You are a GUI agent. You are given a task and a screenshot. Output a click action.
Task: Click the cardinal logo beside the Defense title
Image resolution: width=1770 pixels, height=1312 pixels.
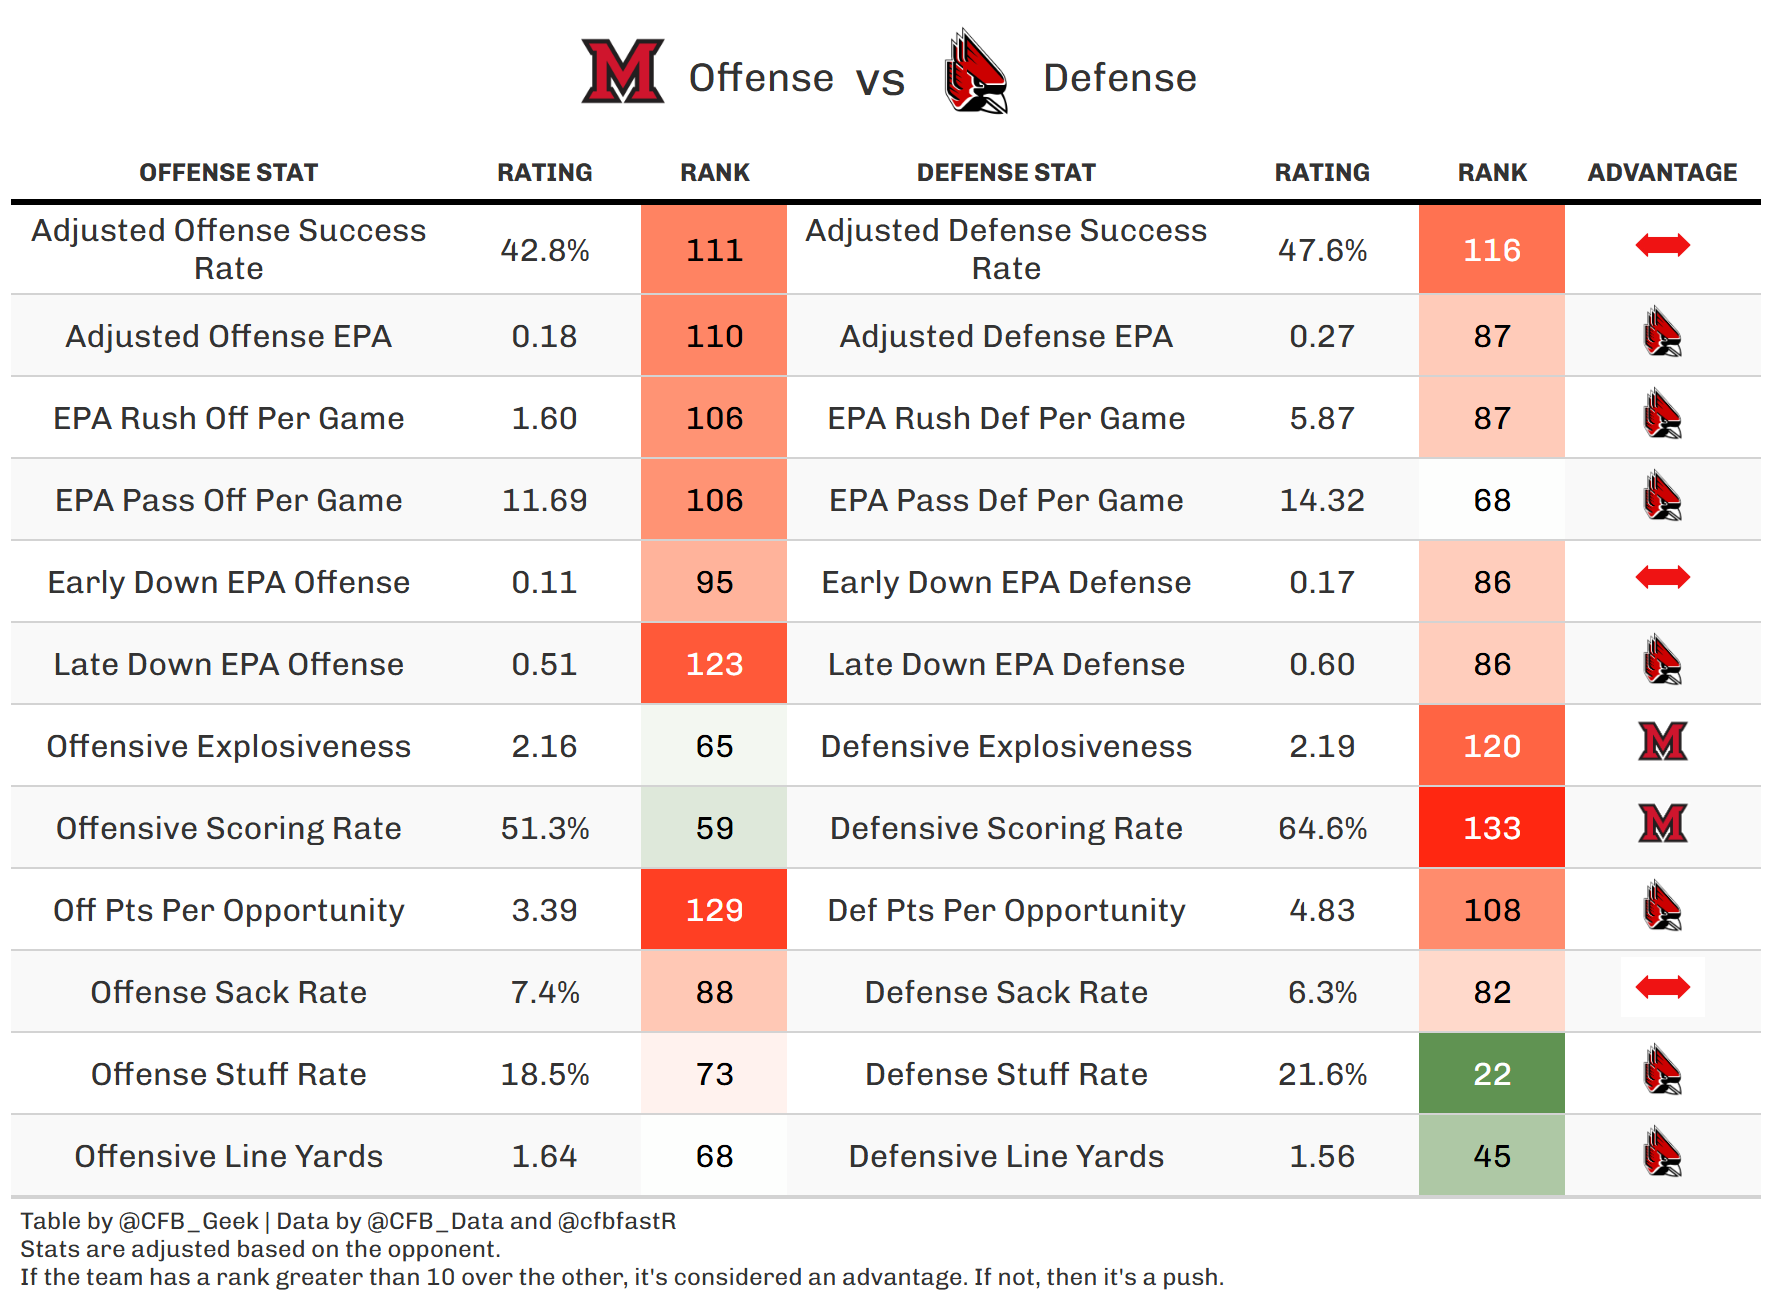pos(975,72)
